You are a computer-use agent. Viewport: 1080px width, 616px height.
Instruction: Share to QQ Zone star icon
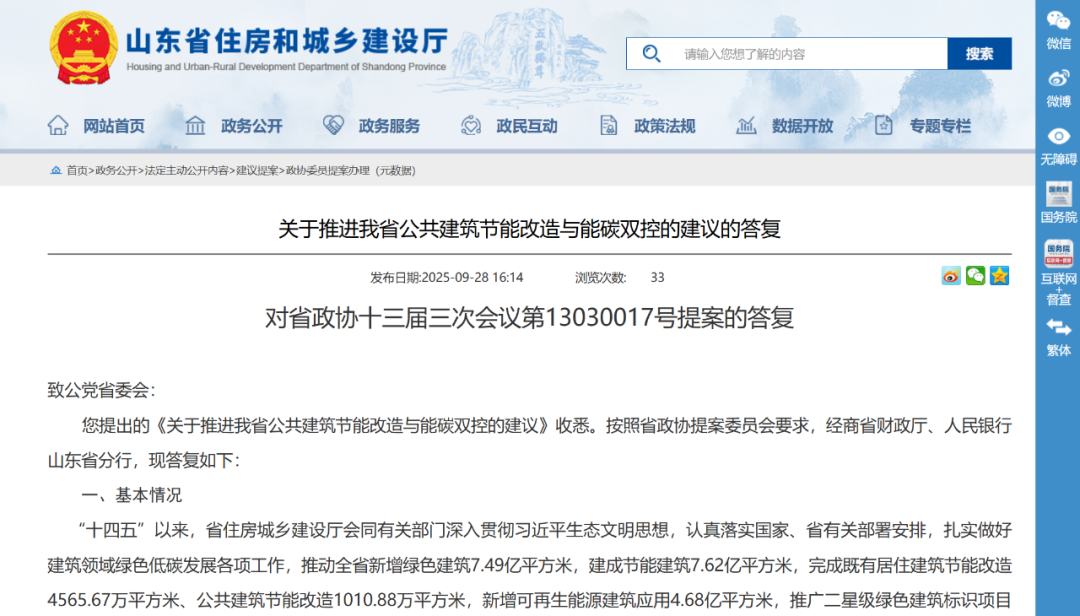pos(999,276)
